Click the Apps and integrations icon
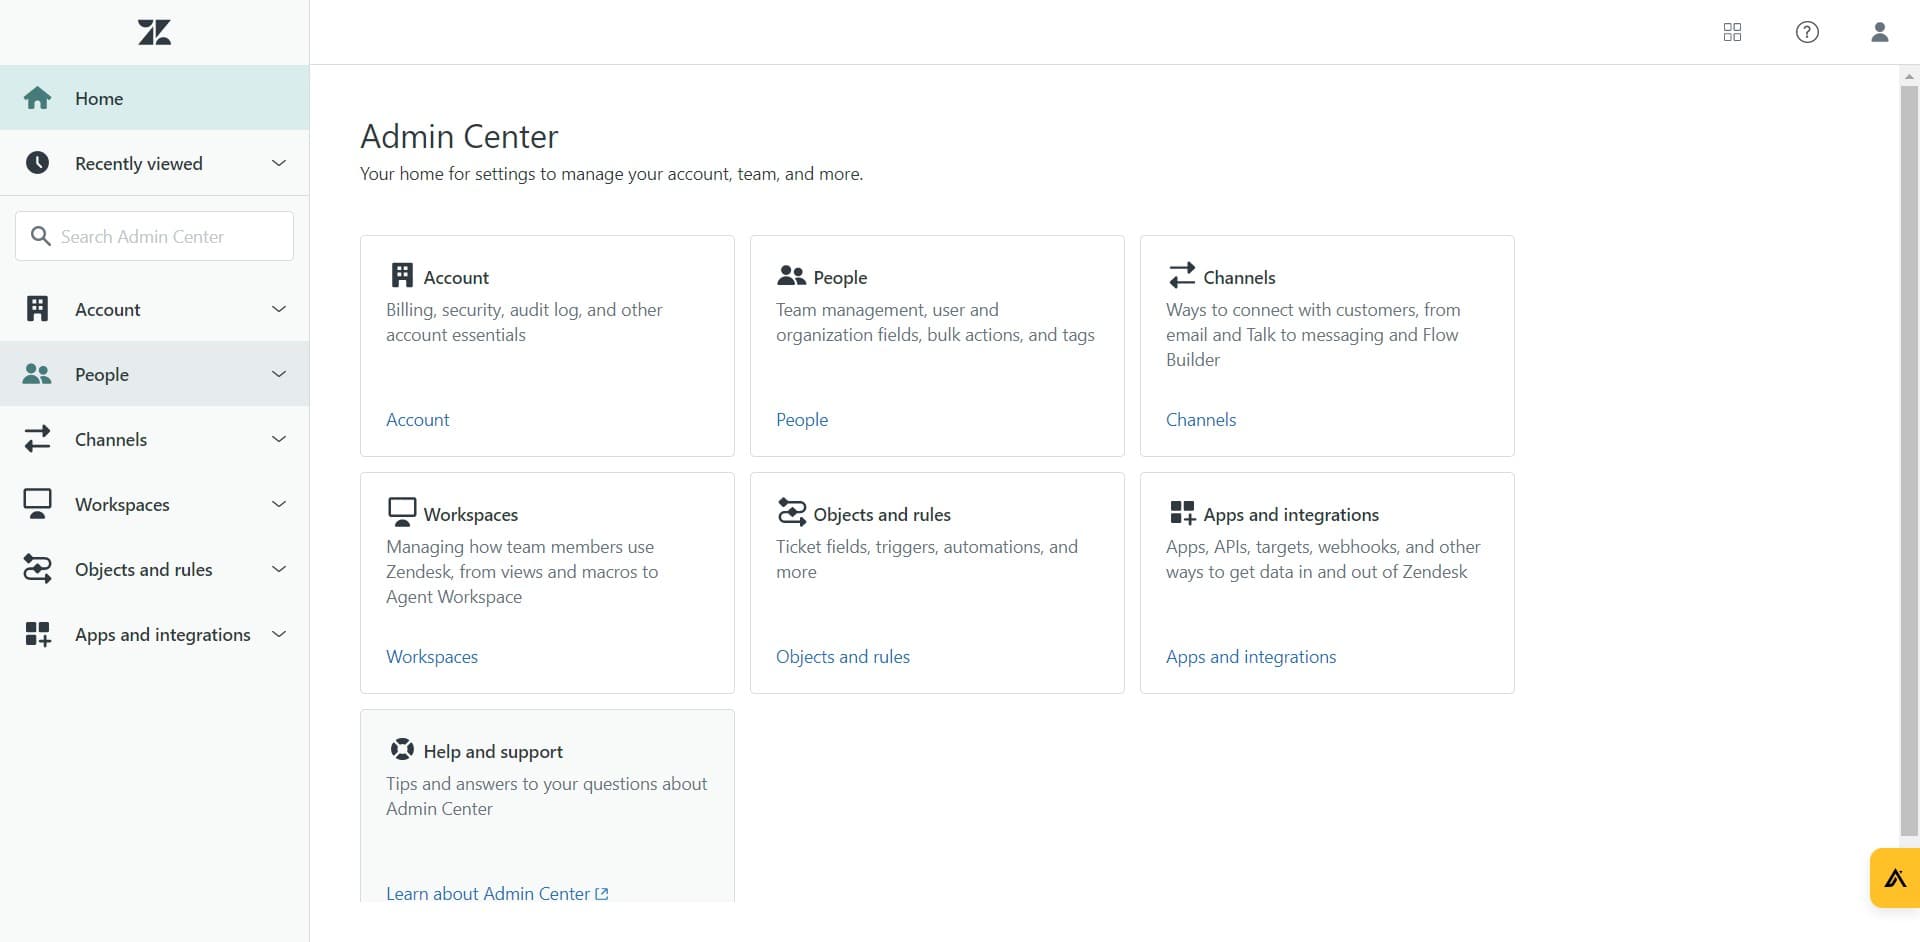This screenshot has width=1920, height=942. [37, 634]
